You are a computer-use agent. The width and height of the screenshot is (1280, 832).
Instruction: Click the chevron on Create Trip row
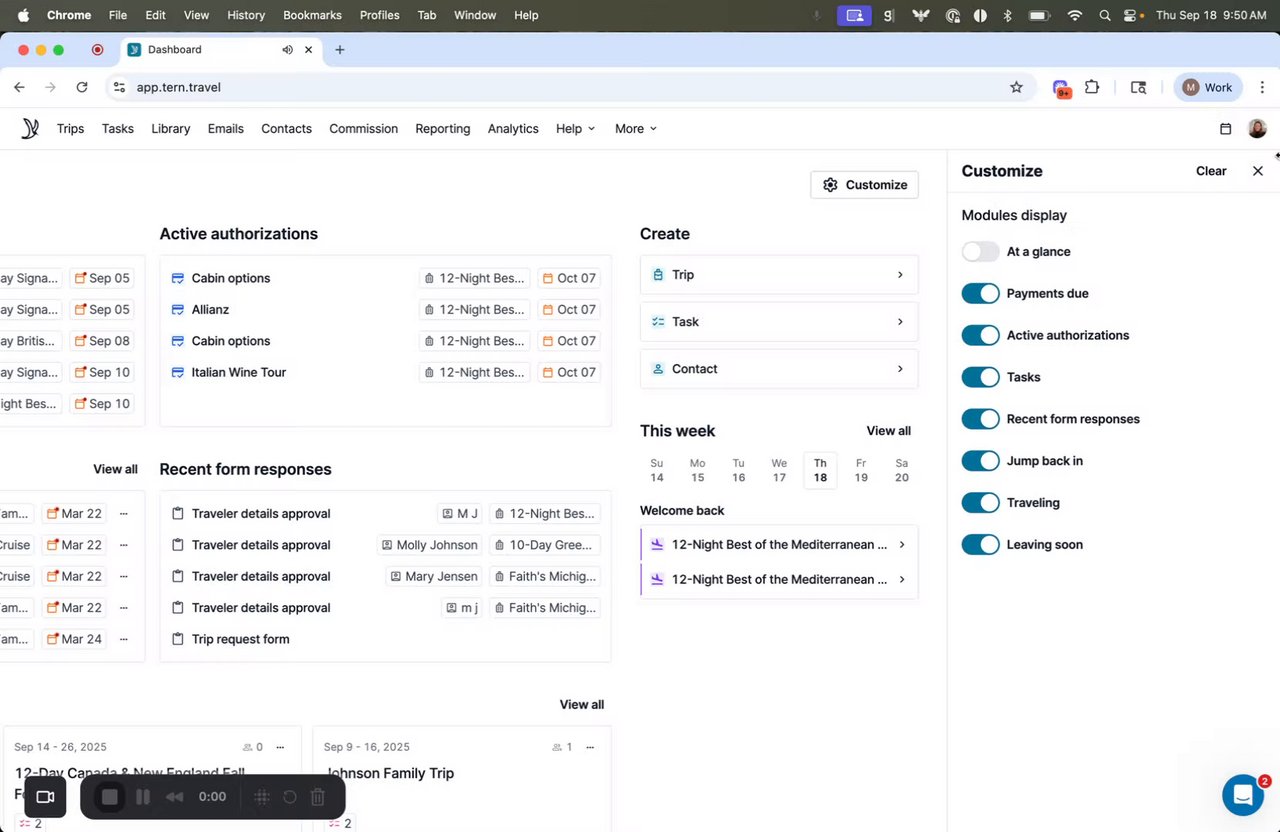click(900, 275)
